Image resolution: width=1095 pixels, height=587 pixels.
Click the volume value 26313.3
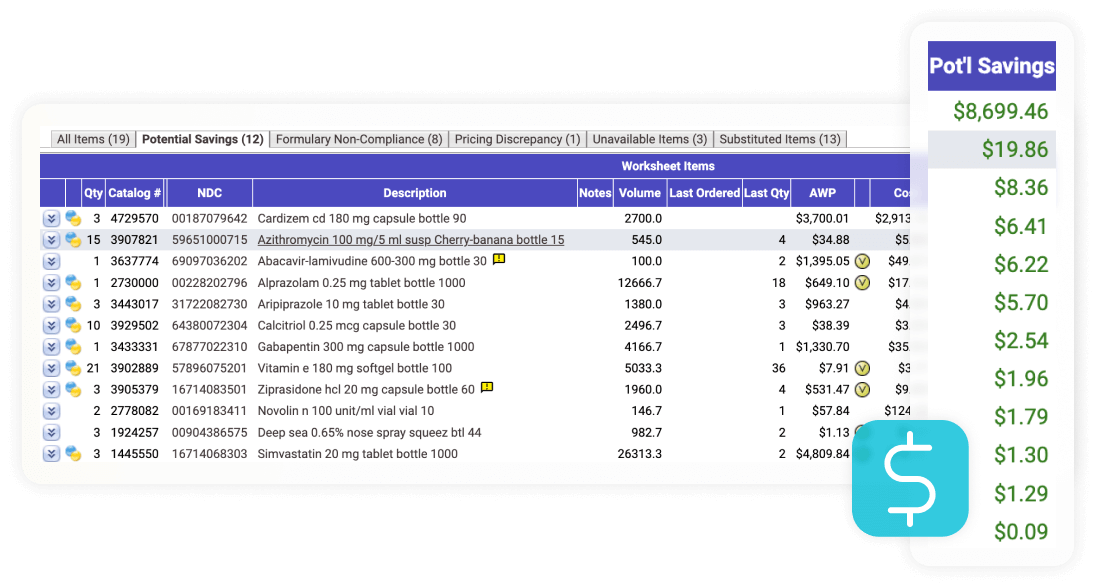tap(640, 454)
